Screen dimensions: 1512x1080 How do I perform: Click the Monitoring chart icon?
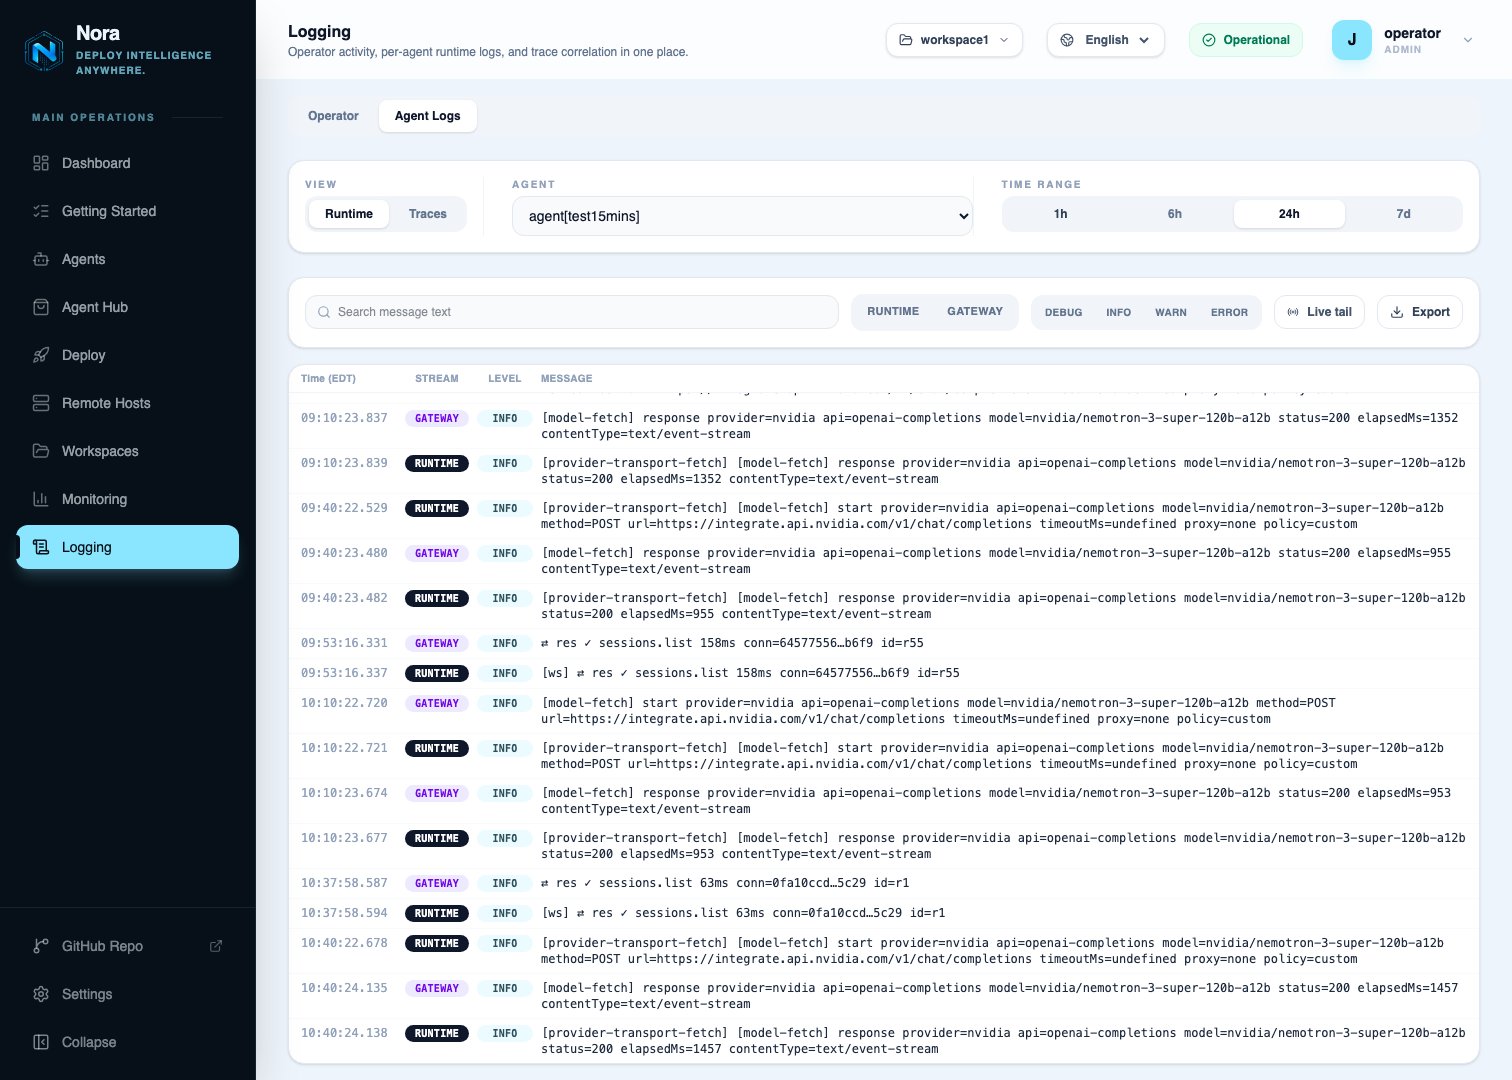[41, 499]
